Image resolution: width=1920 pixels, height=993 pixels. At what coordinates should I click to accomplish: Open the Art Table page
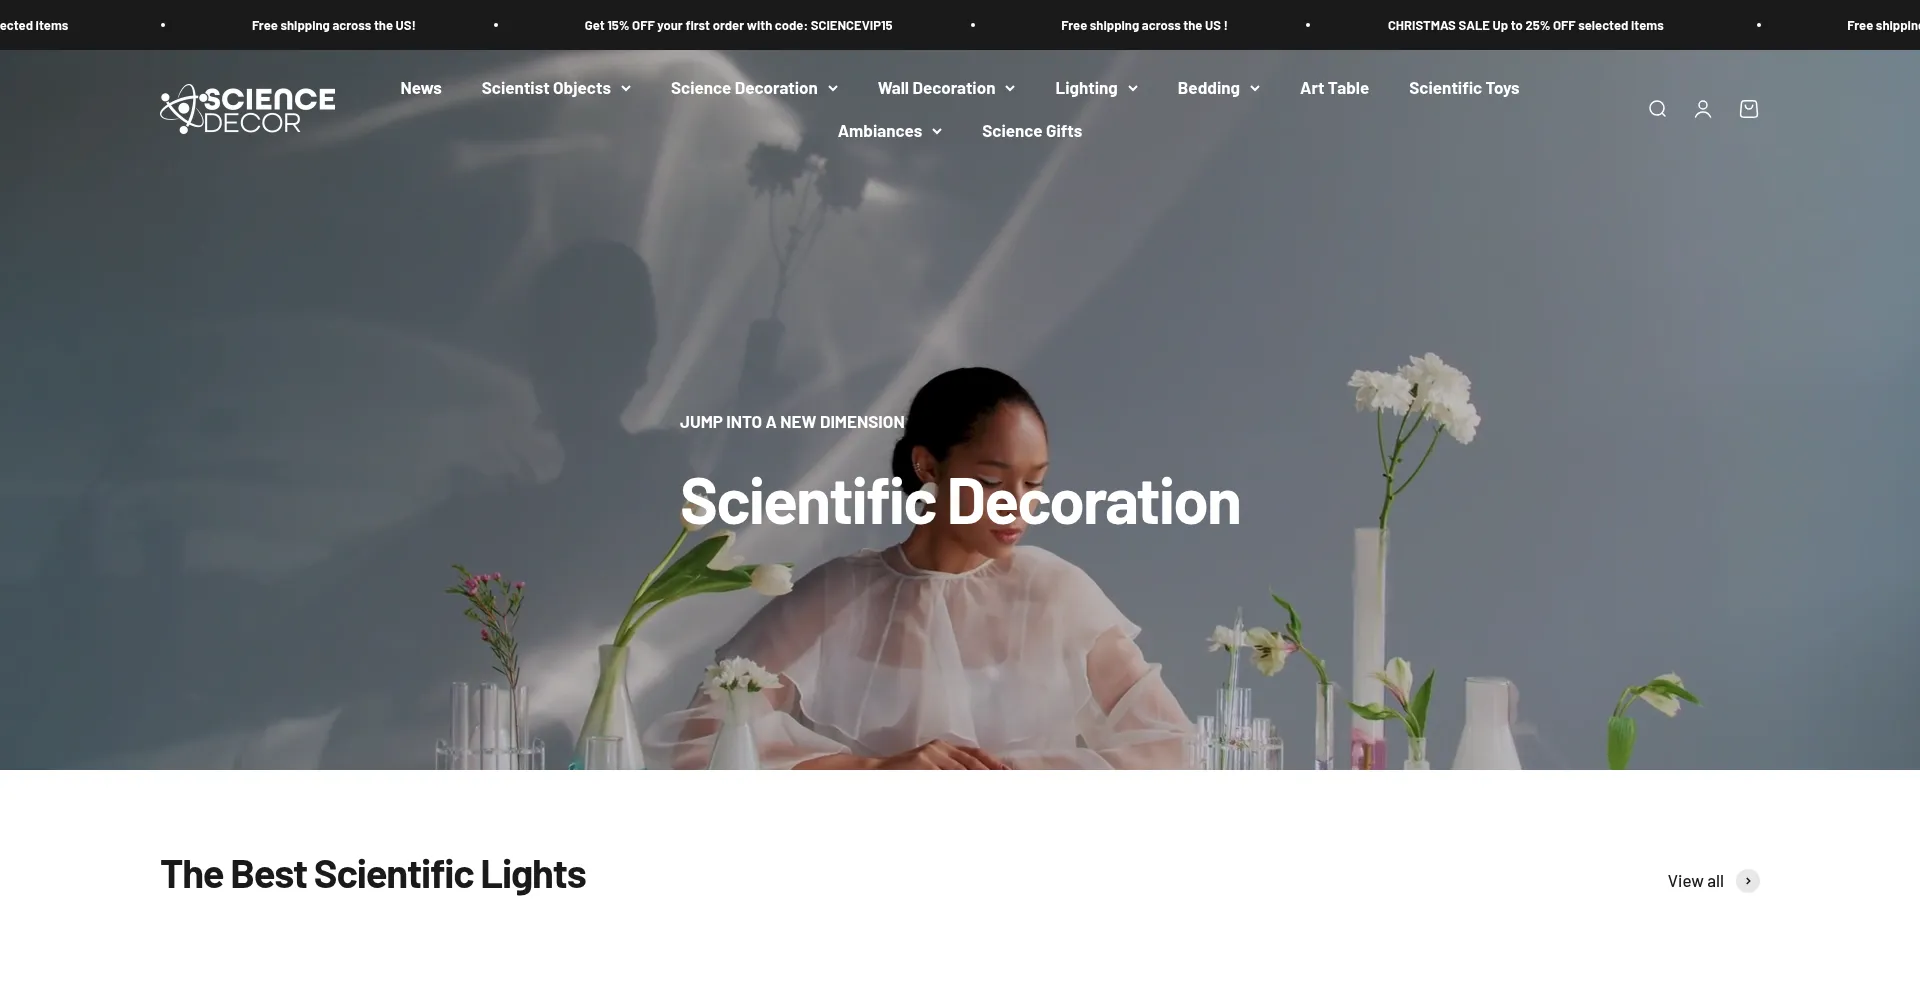click(1334, 88)
